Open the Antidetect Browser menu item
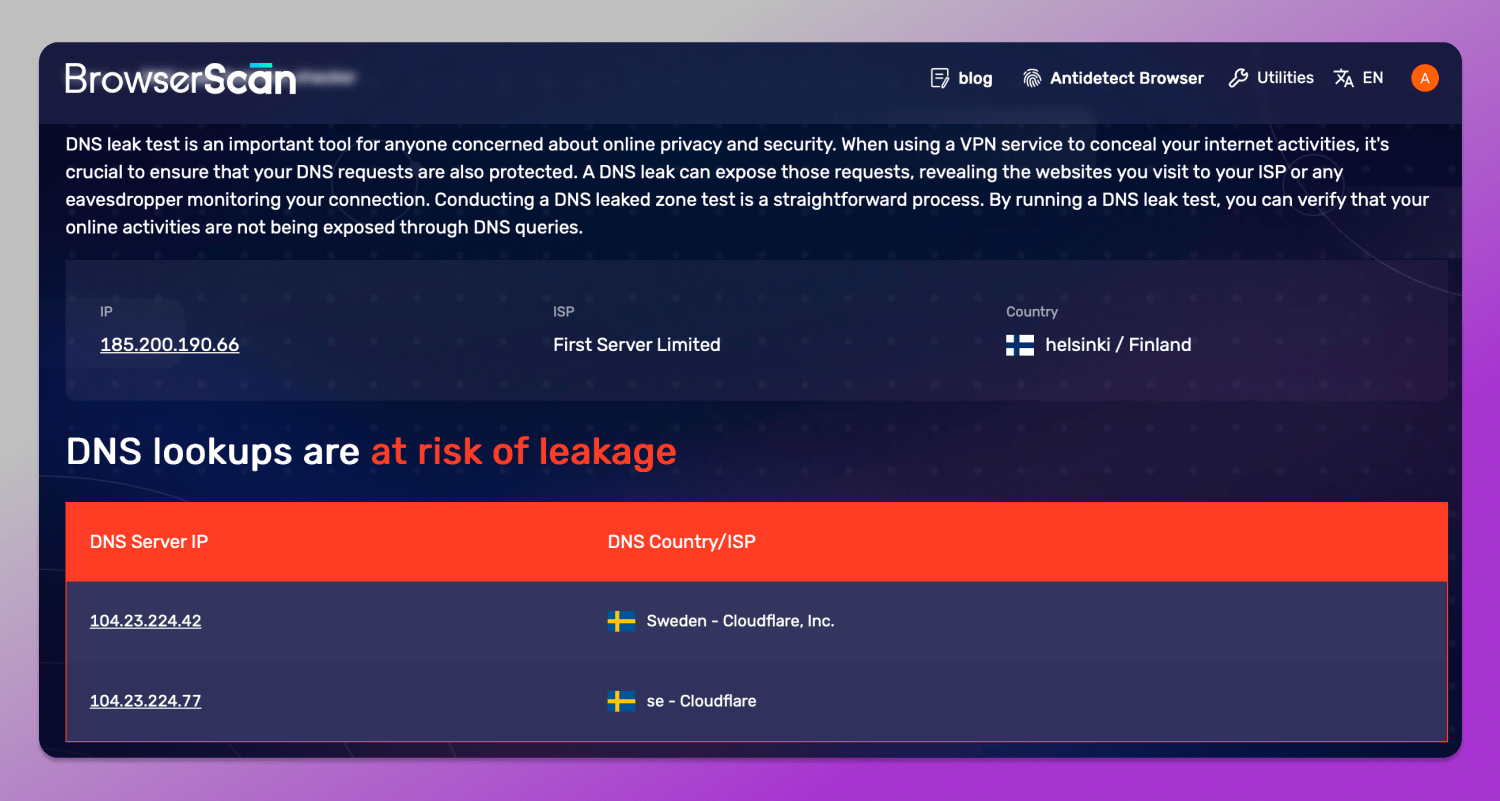The height and width of the screenshot is (801, 1500). [x=1126, y=78]
